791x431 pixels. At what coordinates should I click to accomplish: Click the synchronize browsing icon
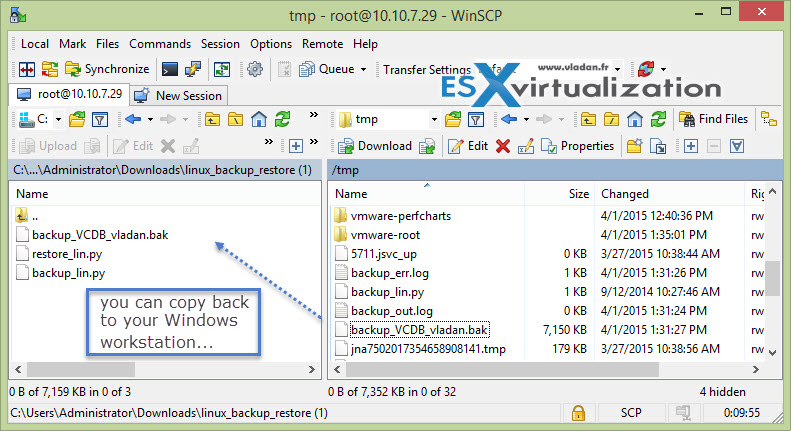[49, 69]
